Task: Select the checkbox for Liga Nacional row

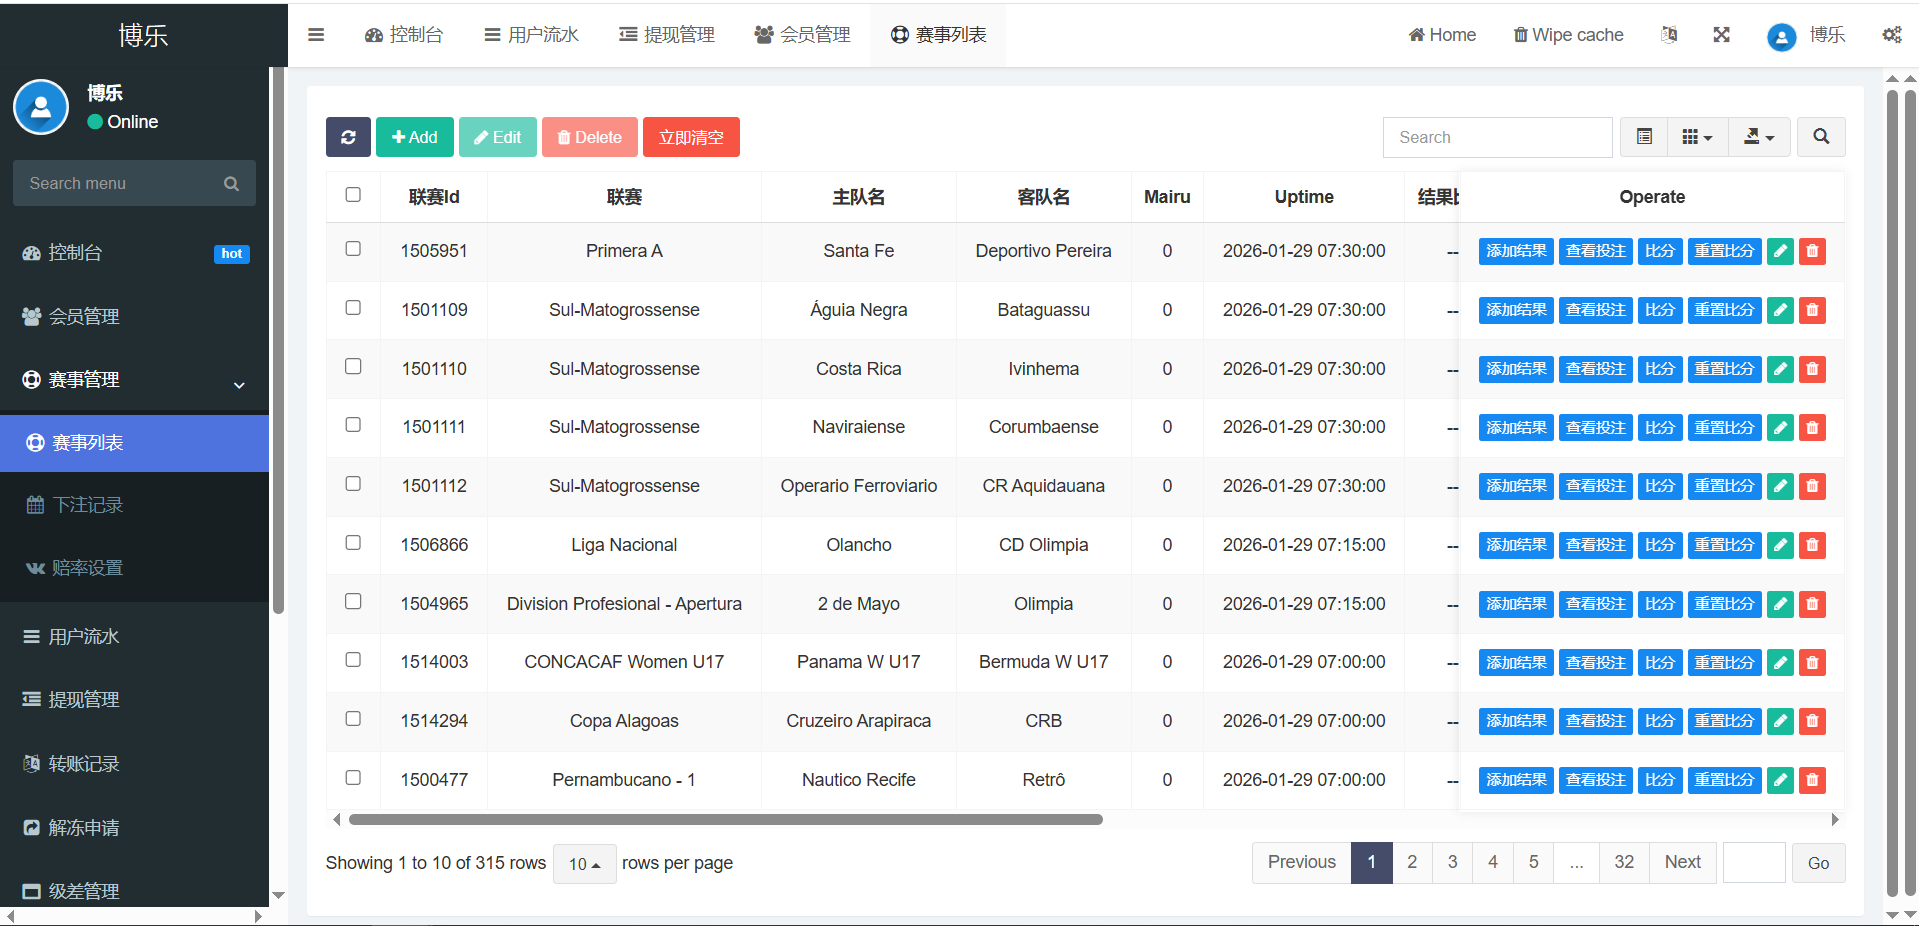Action: pos(353,543)
